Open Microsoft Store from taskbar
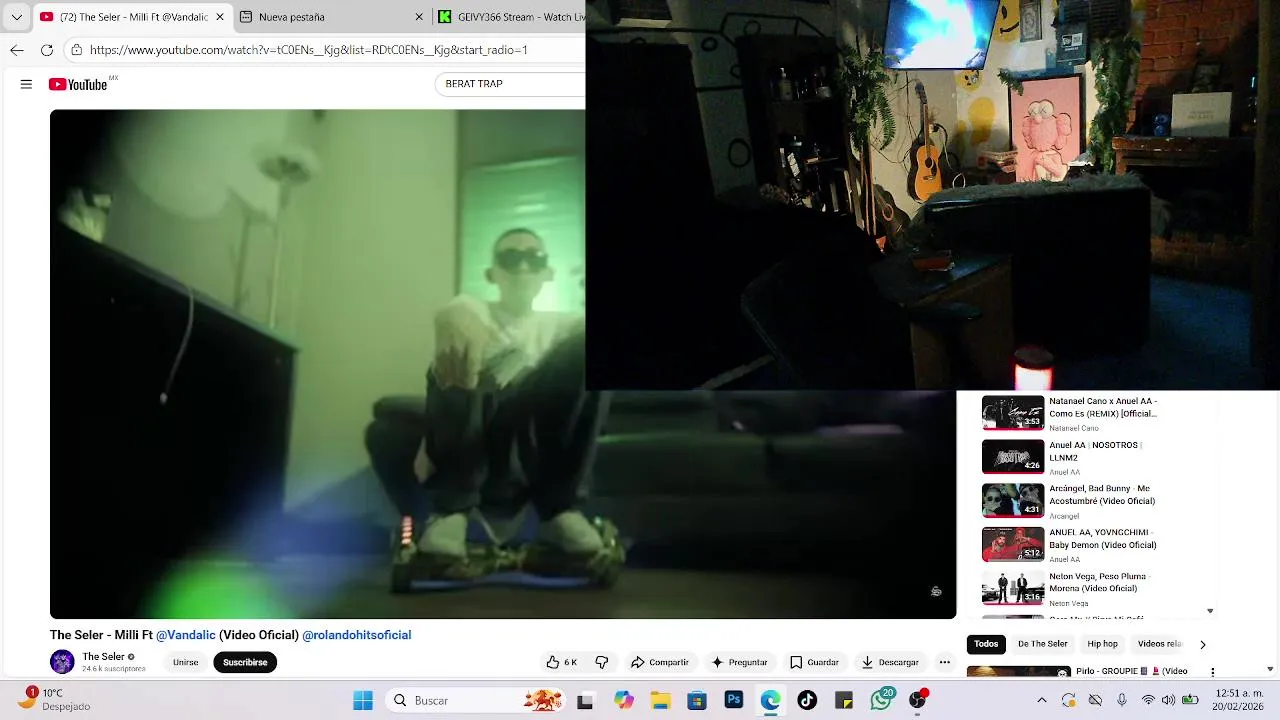 pyautogui.click(x=697, y=700)
